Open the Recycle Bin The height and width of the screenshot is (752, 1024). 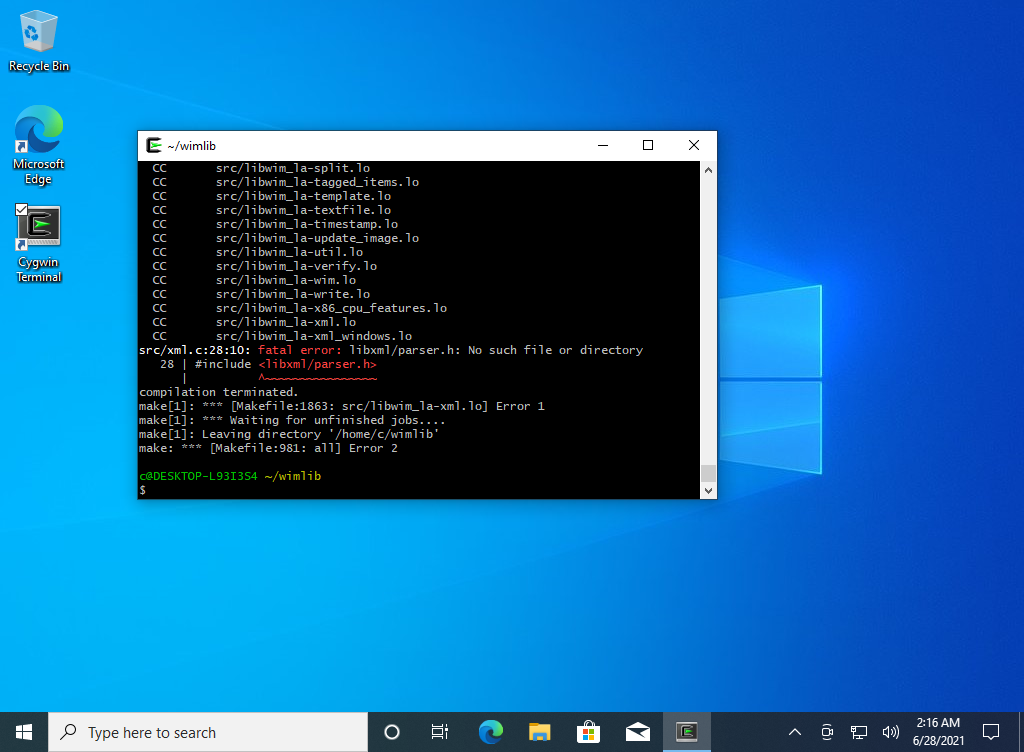tap(38, 32)
